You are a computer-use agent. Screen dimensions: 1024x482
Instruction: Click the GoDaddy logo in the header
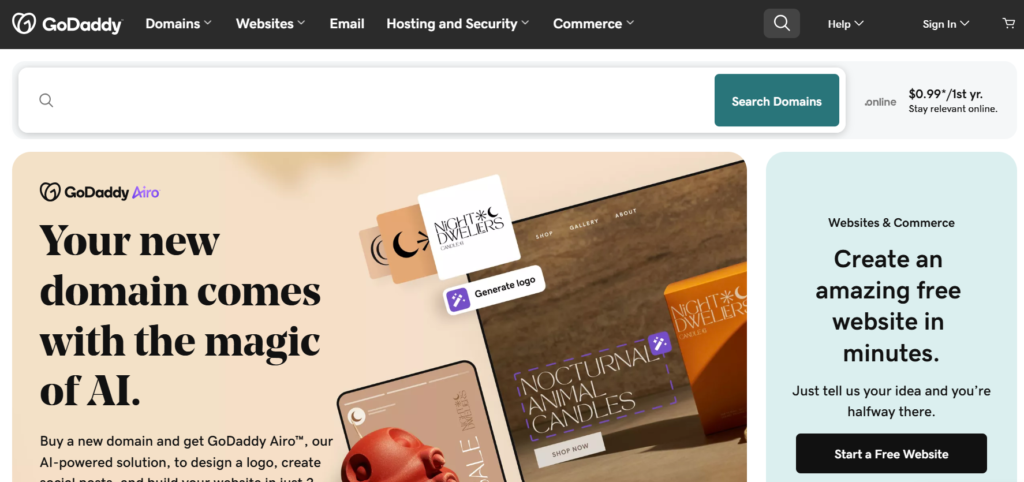67,24
